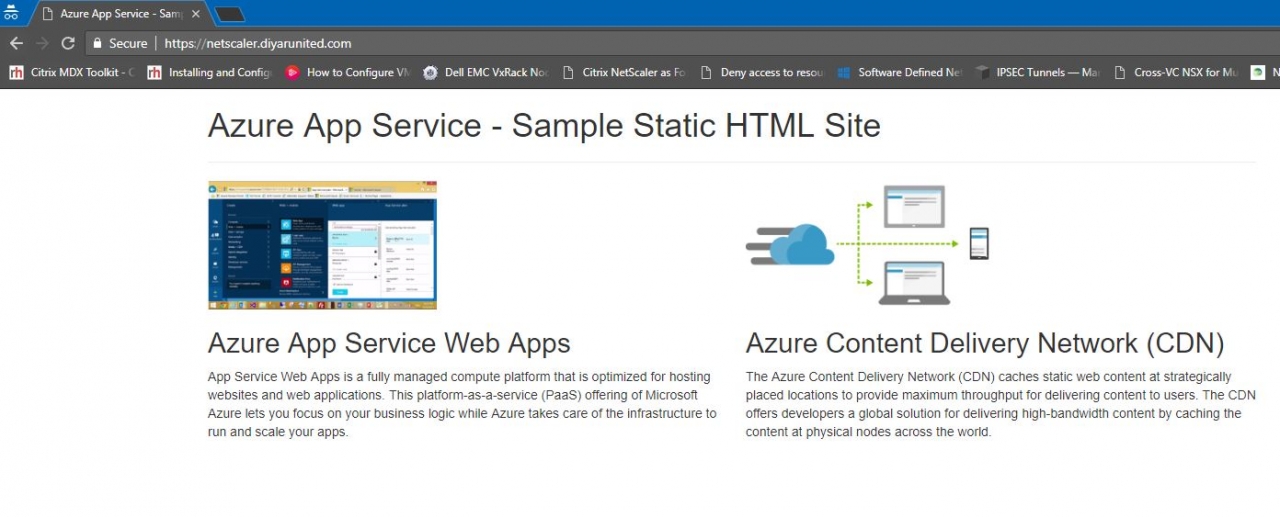Click the last bookmark favicon at far right

1258,72
